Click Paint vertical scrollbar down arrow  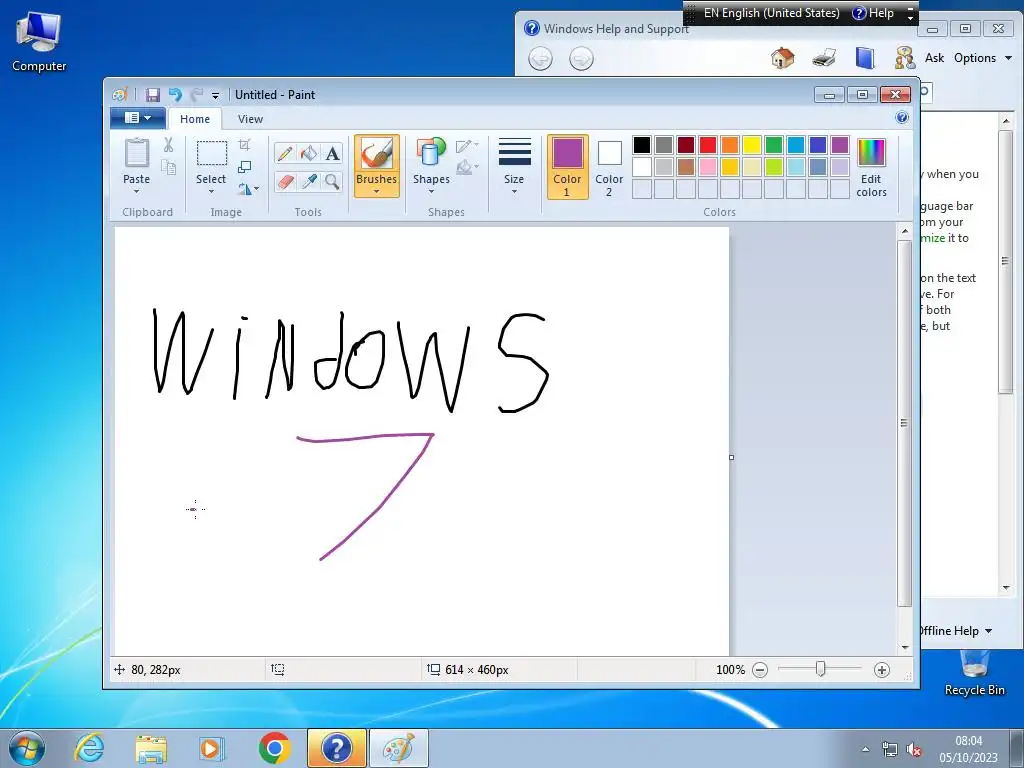pyautogui.click(x=904, y=648)
